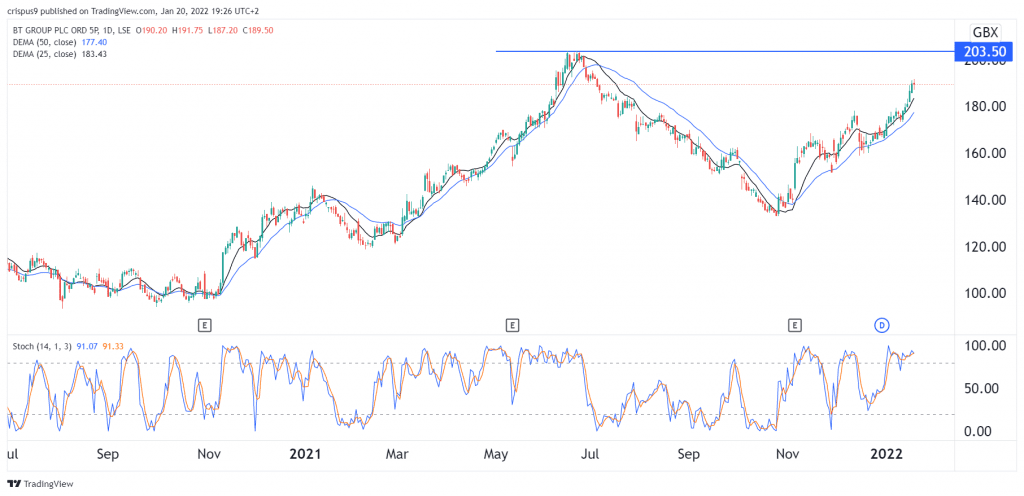The height and width of the screenshot is (496, 1024).
Task: Click the GBX currency label
Action: point(987,32)
